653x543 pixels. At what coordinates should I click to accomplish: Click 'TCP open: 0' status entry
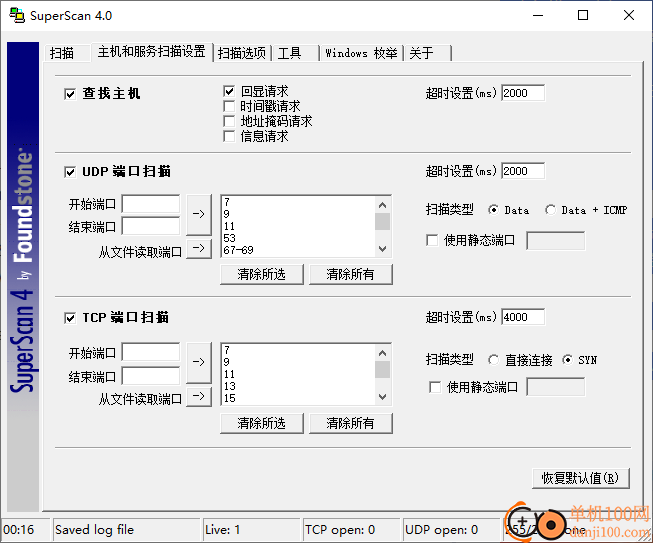pos(340,530)
